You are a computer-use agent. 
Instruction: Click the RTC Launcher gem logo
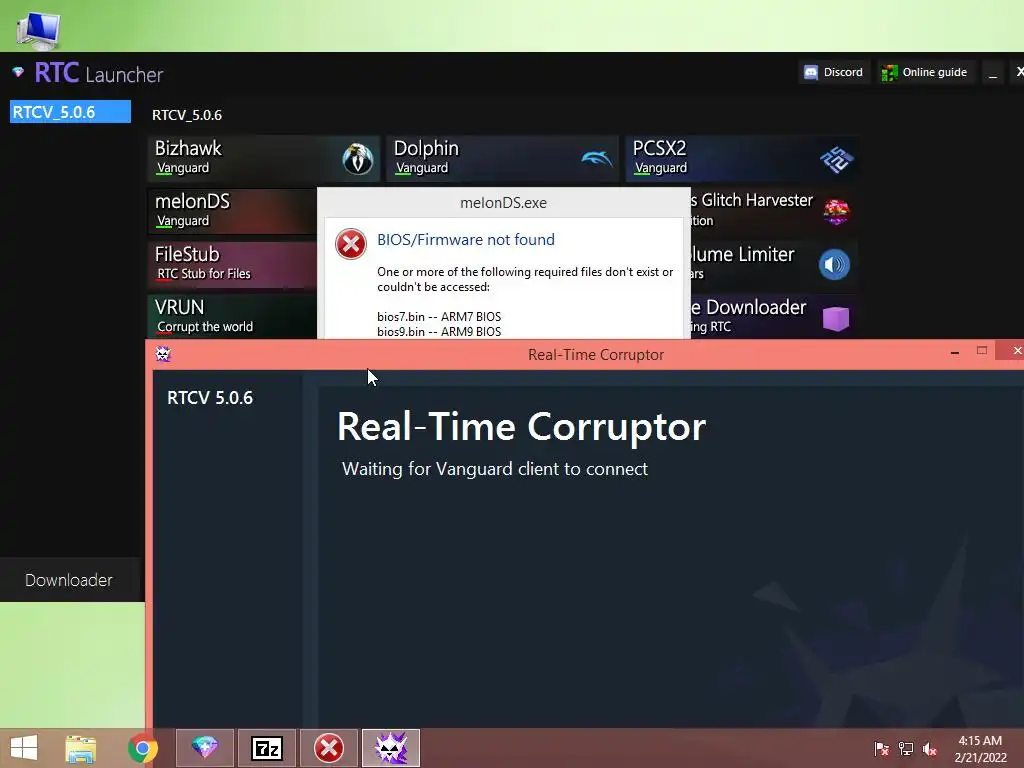click(18, 72)
